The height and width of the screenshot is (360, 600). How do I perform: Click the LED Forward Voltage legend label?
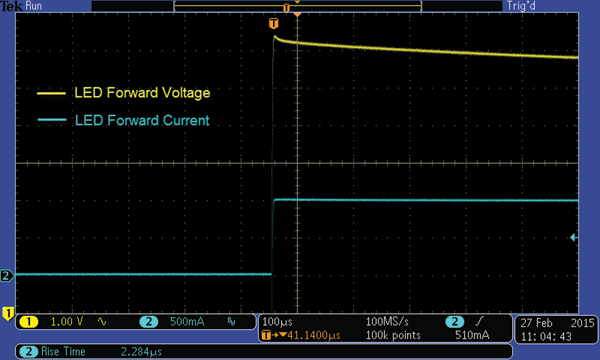point(142,93)
